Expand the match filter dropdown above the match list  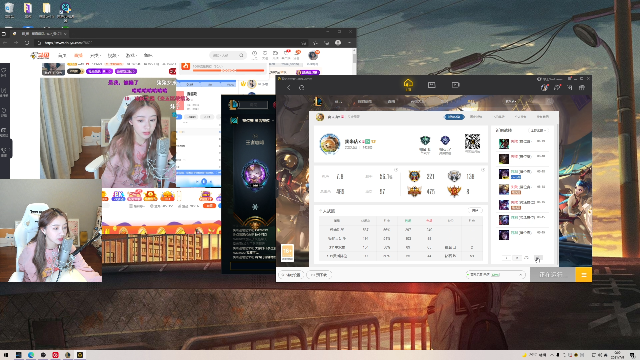(538, 130)
